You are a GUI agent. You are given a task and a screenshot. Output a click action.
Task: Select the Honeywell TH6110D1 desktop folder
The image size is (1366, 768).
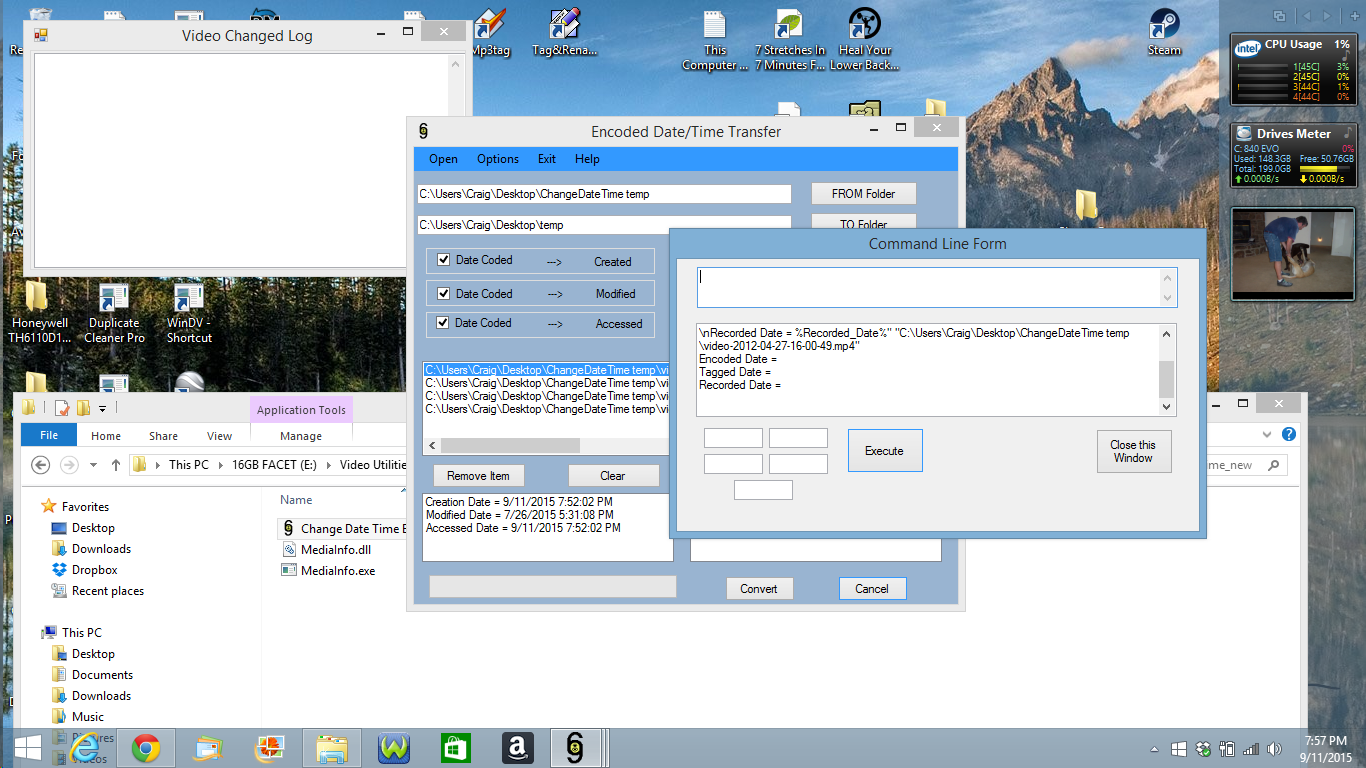coord(39,313)
